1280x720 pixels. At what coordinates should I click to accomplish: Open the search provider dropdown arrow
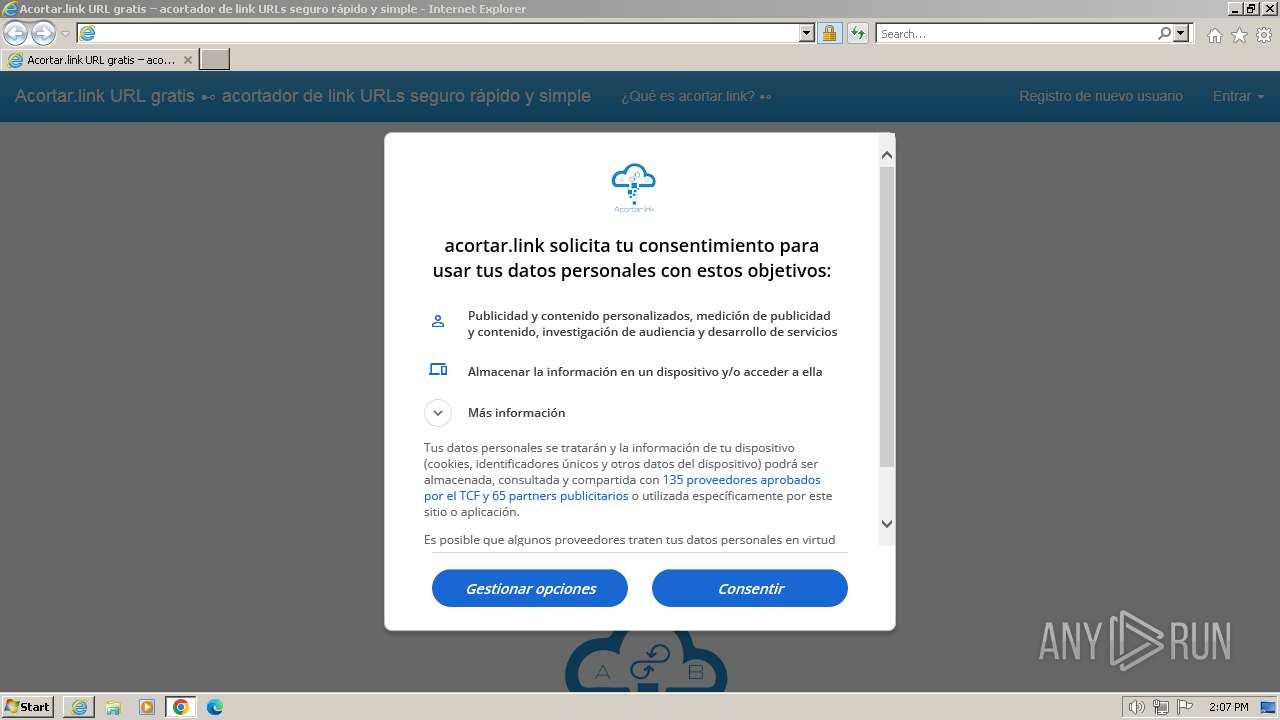[1181, 33]
